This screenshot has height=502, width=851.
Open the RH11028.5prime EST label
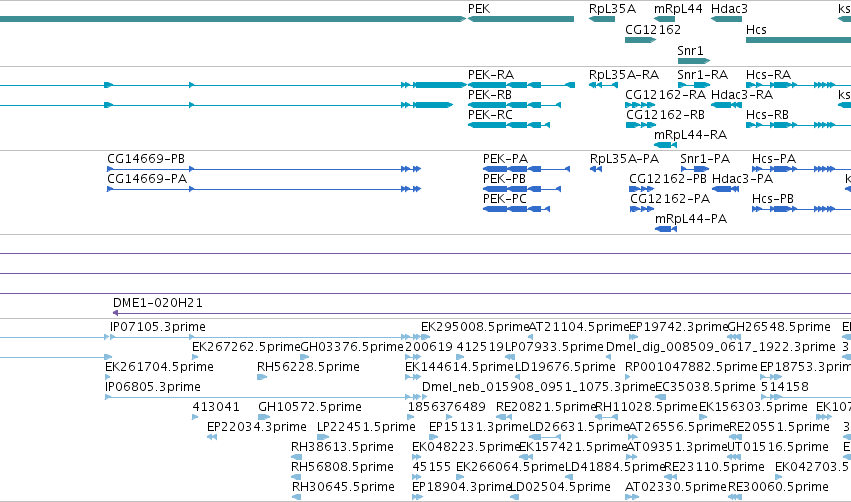click(646, 407)
